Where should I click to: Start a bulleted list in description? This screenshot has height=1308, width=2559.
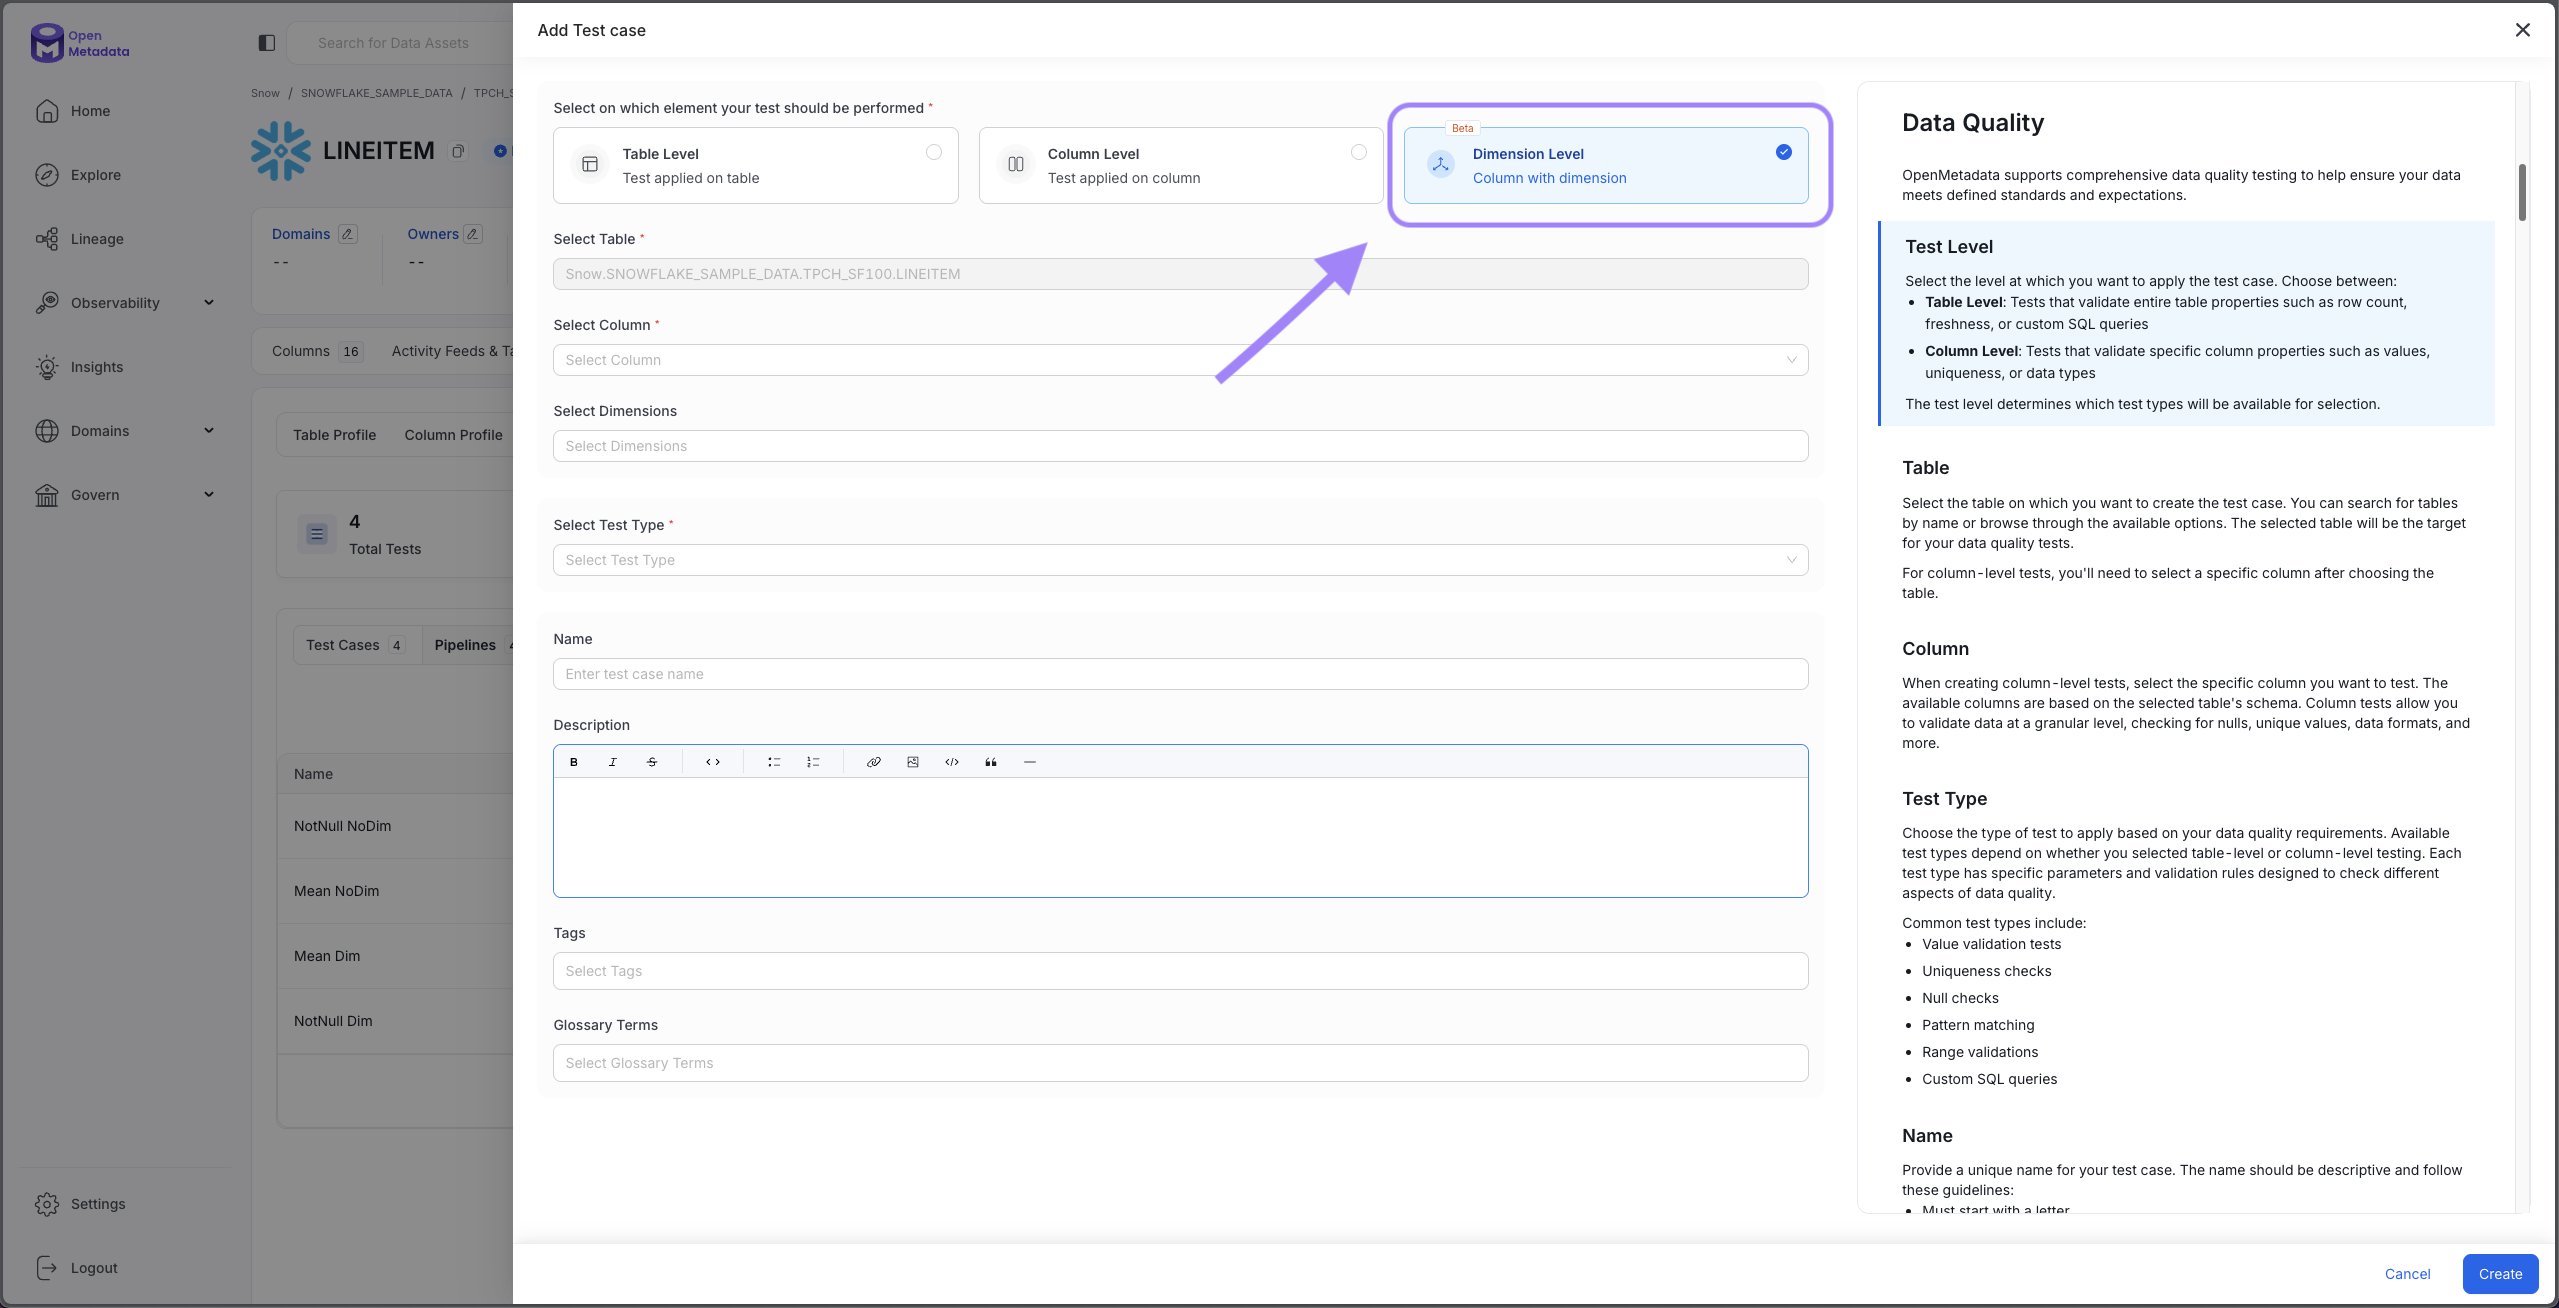[x=774, y=762]
